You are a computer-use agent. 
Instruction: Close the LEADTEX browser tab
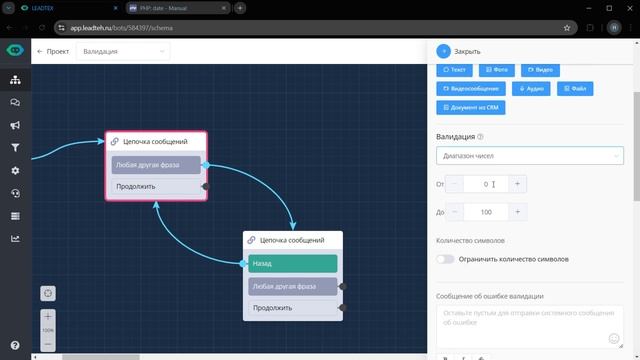(x=116, y=8)
